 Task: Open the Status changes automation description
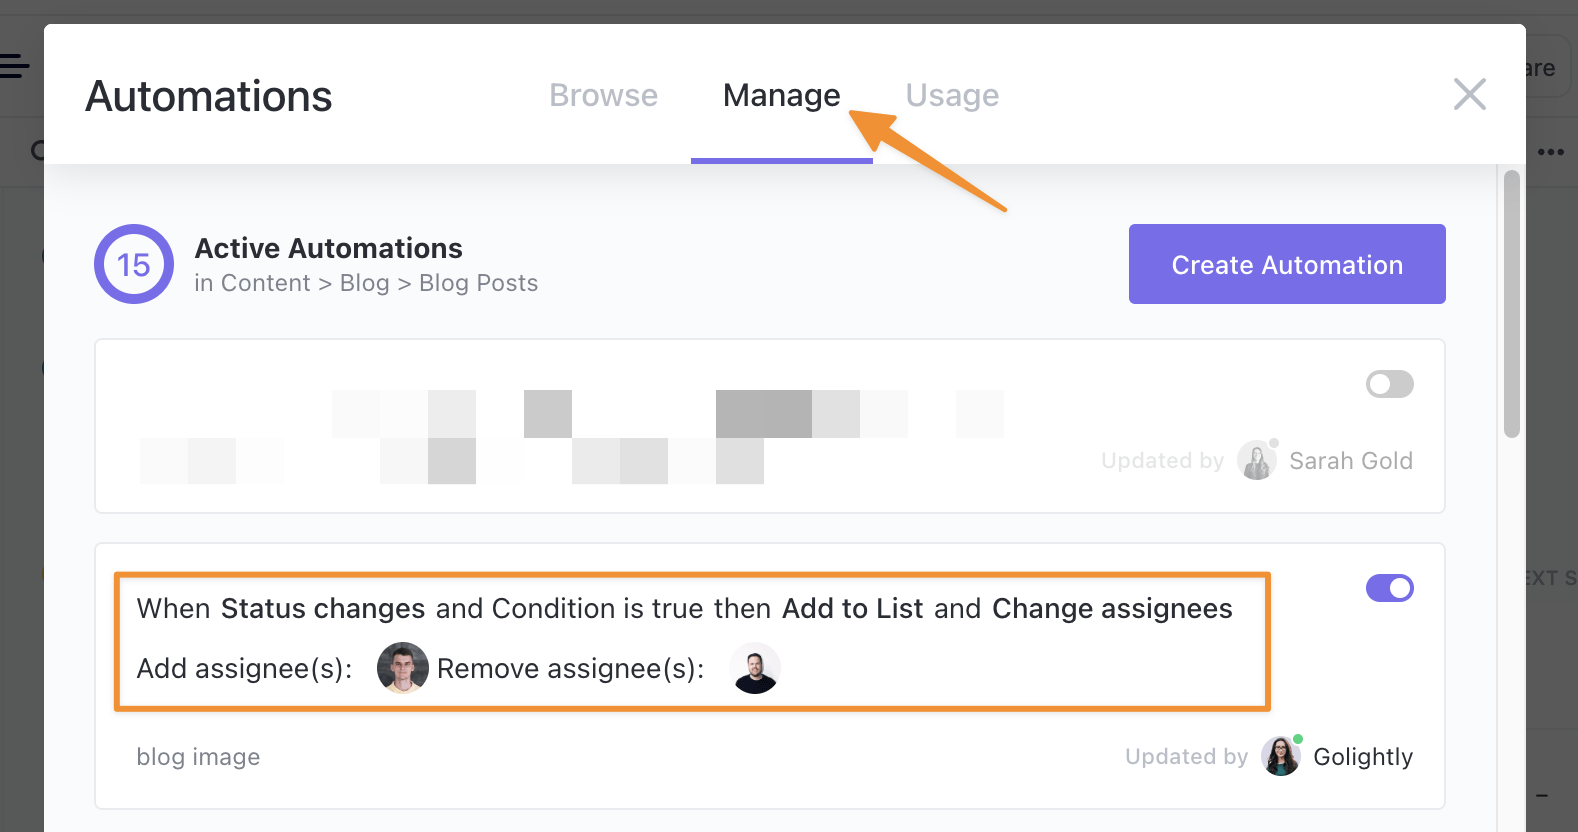684,609
